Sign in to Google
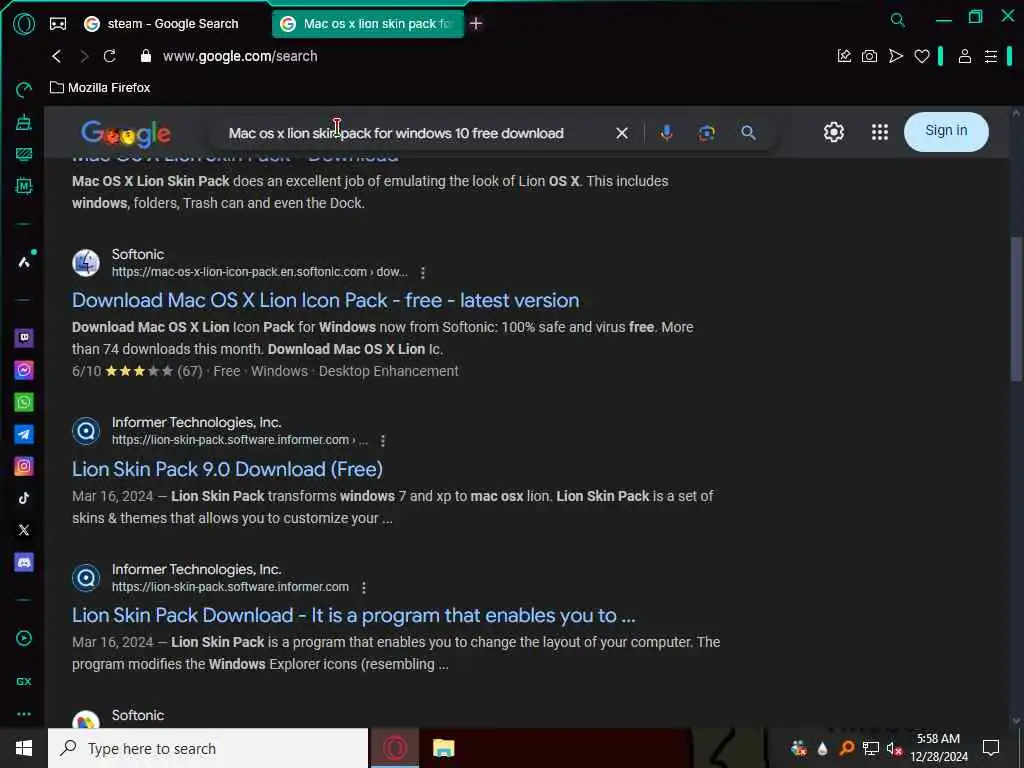 click(946, 131)
